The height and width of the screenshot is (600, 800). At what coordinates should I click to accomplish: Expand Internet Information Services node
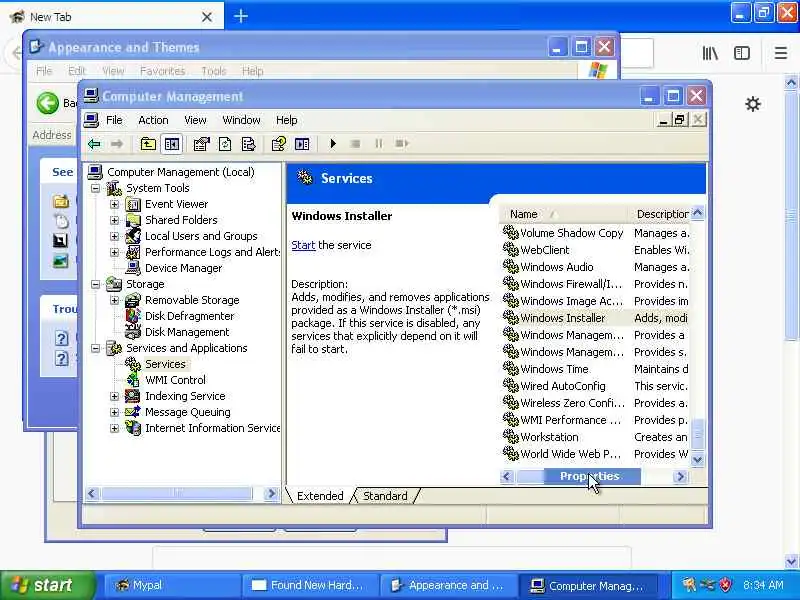(x=114, y=429)
